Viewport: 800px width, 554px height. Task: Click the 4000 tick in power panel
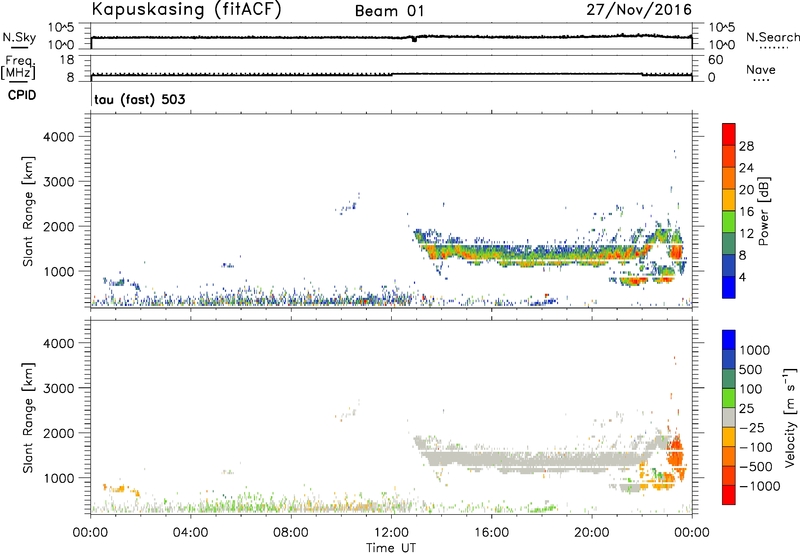click(x=58, y=137)
